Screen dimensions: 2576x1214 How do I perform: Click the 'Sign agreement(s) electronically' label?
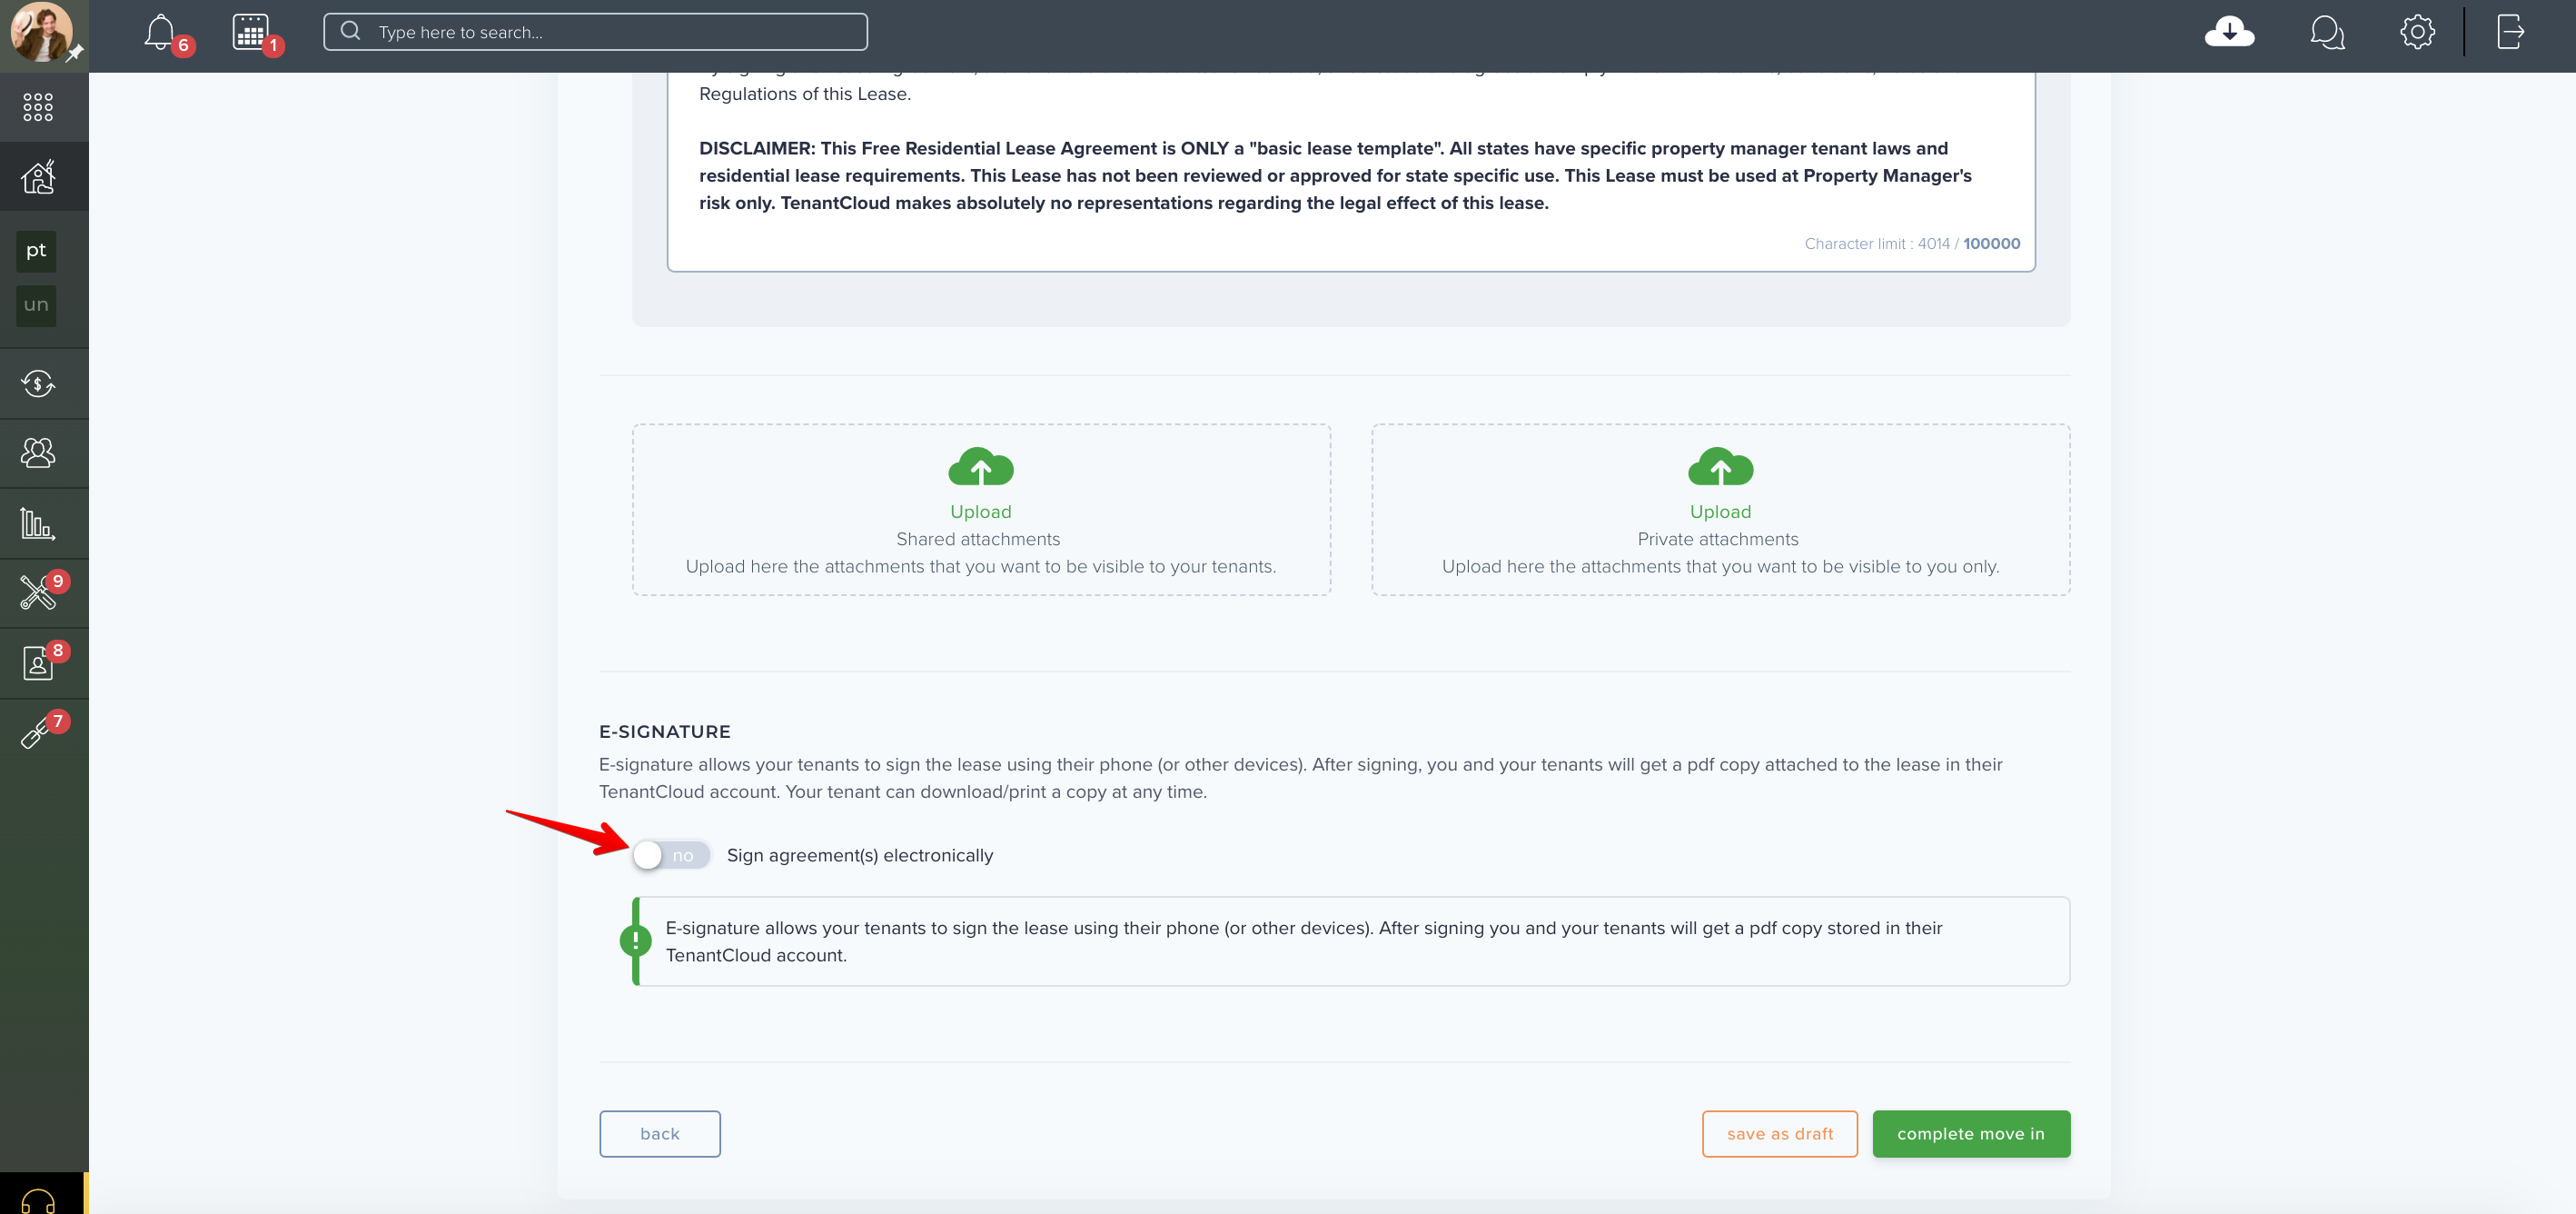coord(859,855)
